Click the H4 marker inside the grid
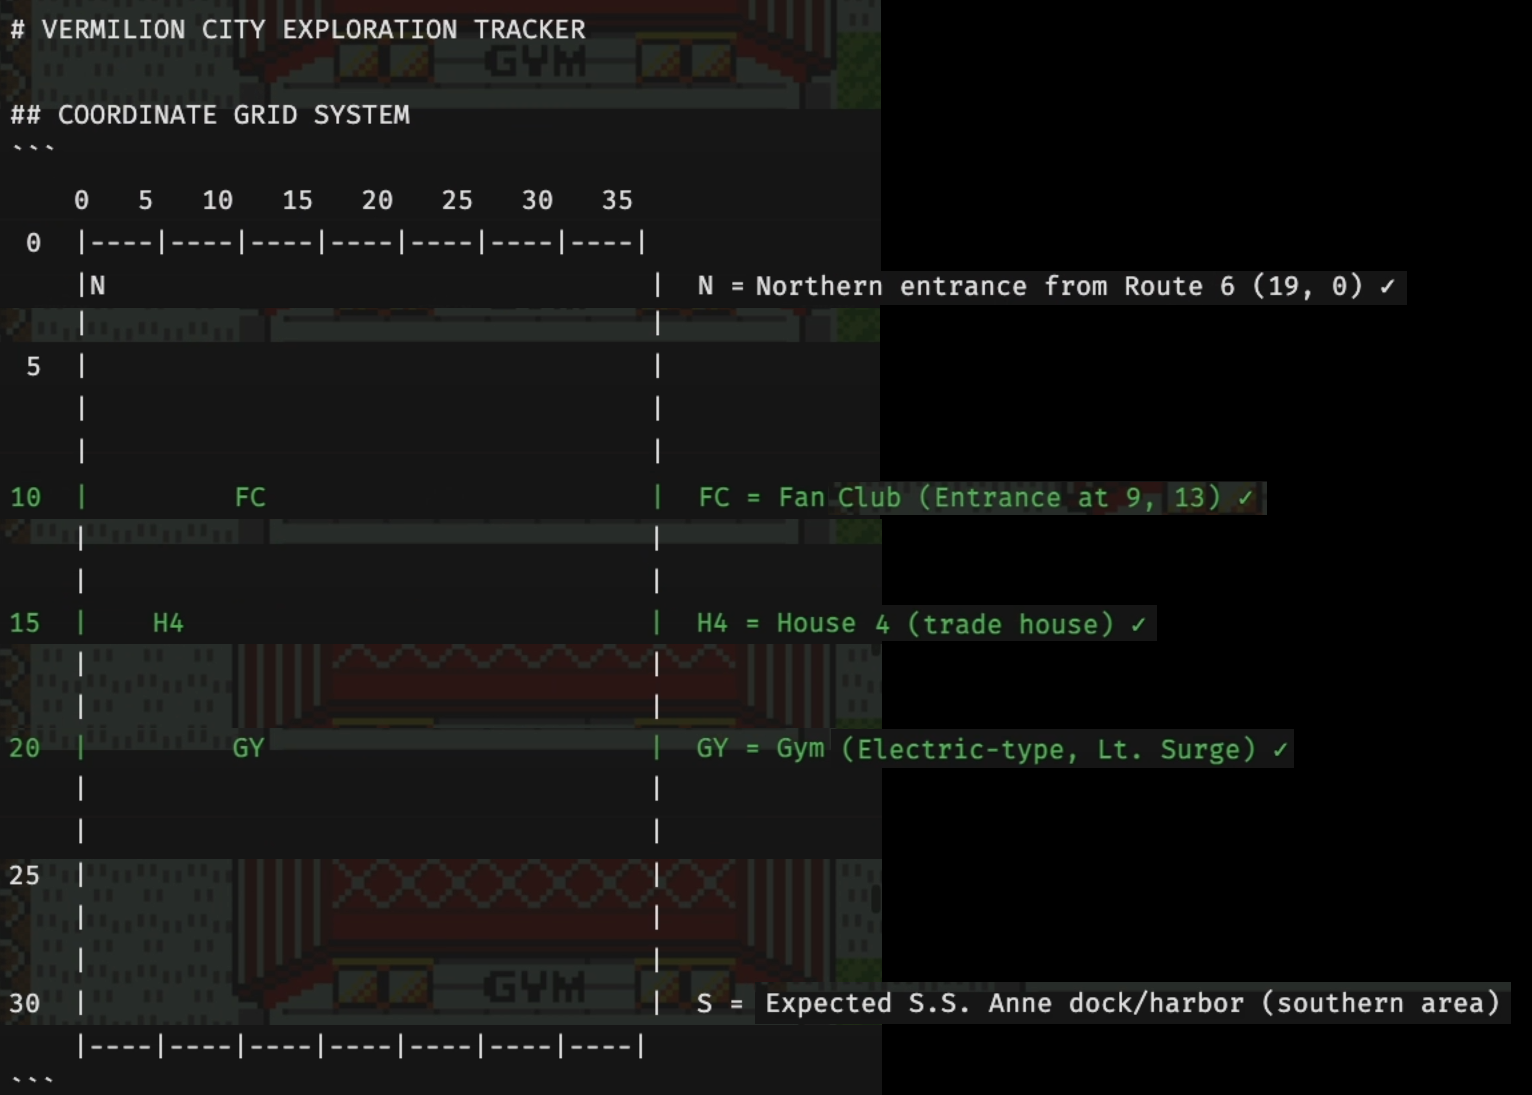 [168, 623]
